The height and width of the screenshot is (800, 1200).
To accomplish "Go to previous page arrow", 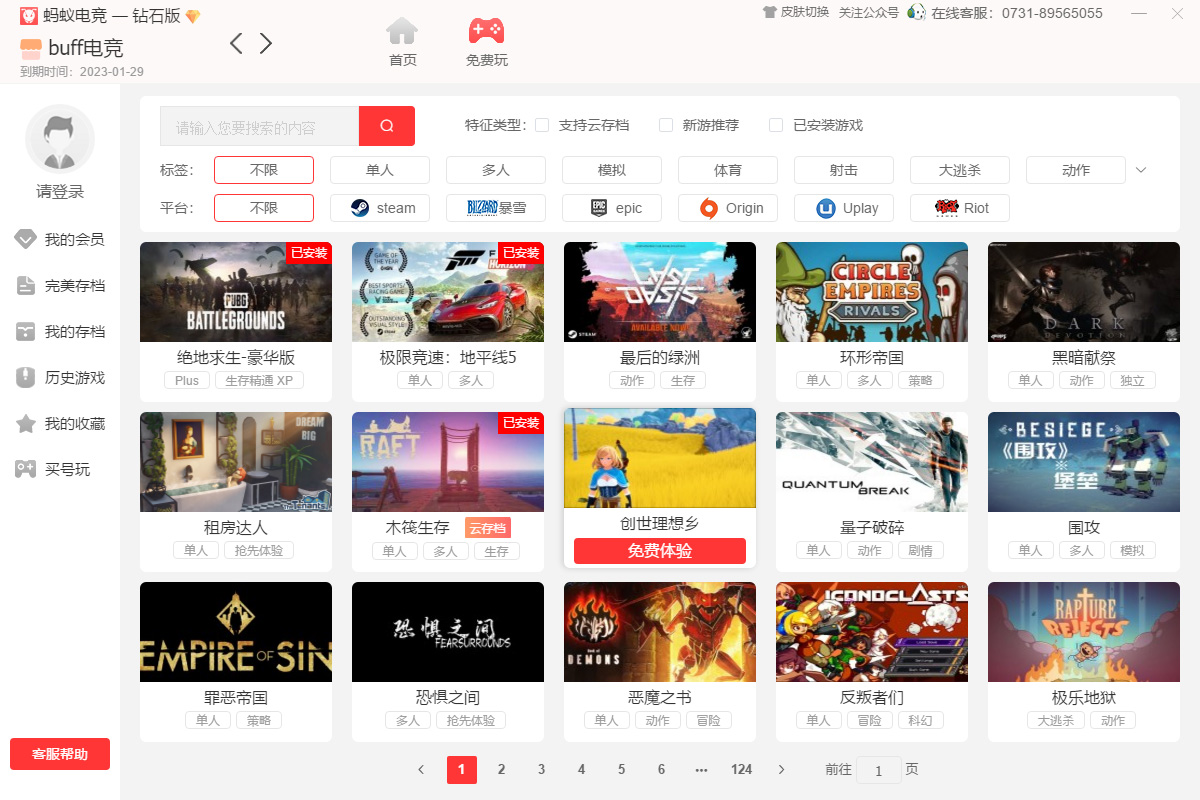I will pyautogui.click(x=421, y=770).
